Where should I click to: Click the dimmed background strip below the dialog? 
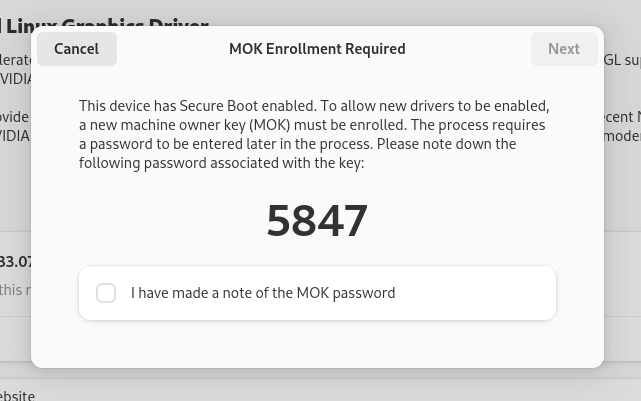click(x=320, y=385)
